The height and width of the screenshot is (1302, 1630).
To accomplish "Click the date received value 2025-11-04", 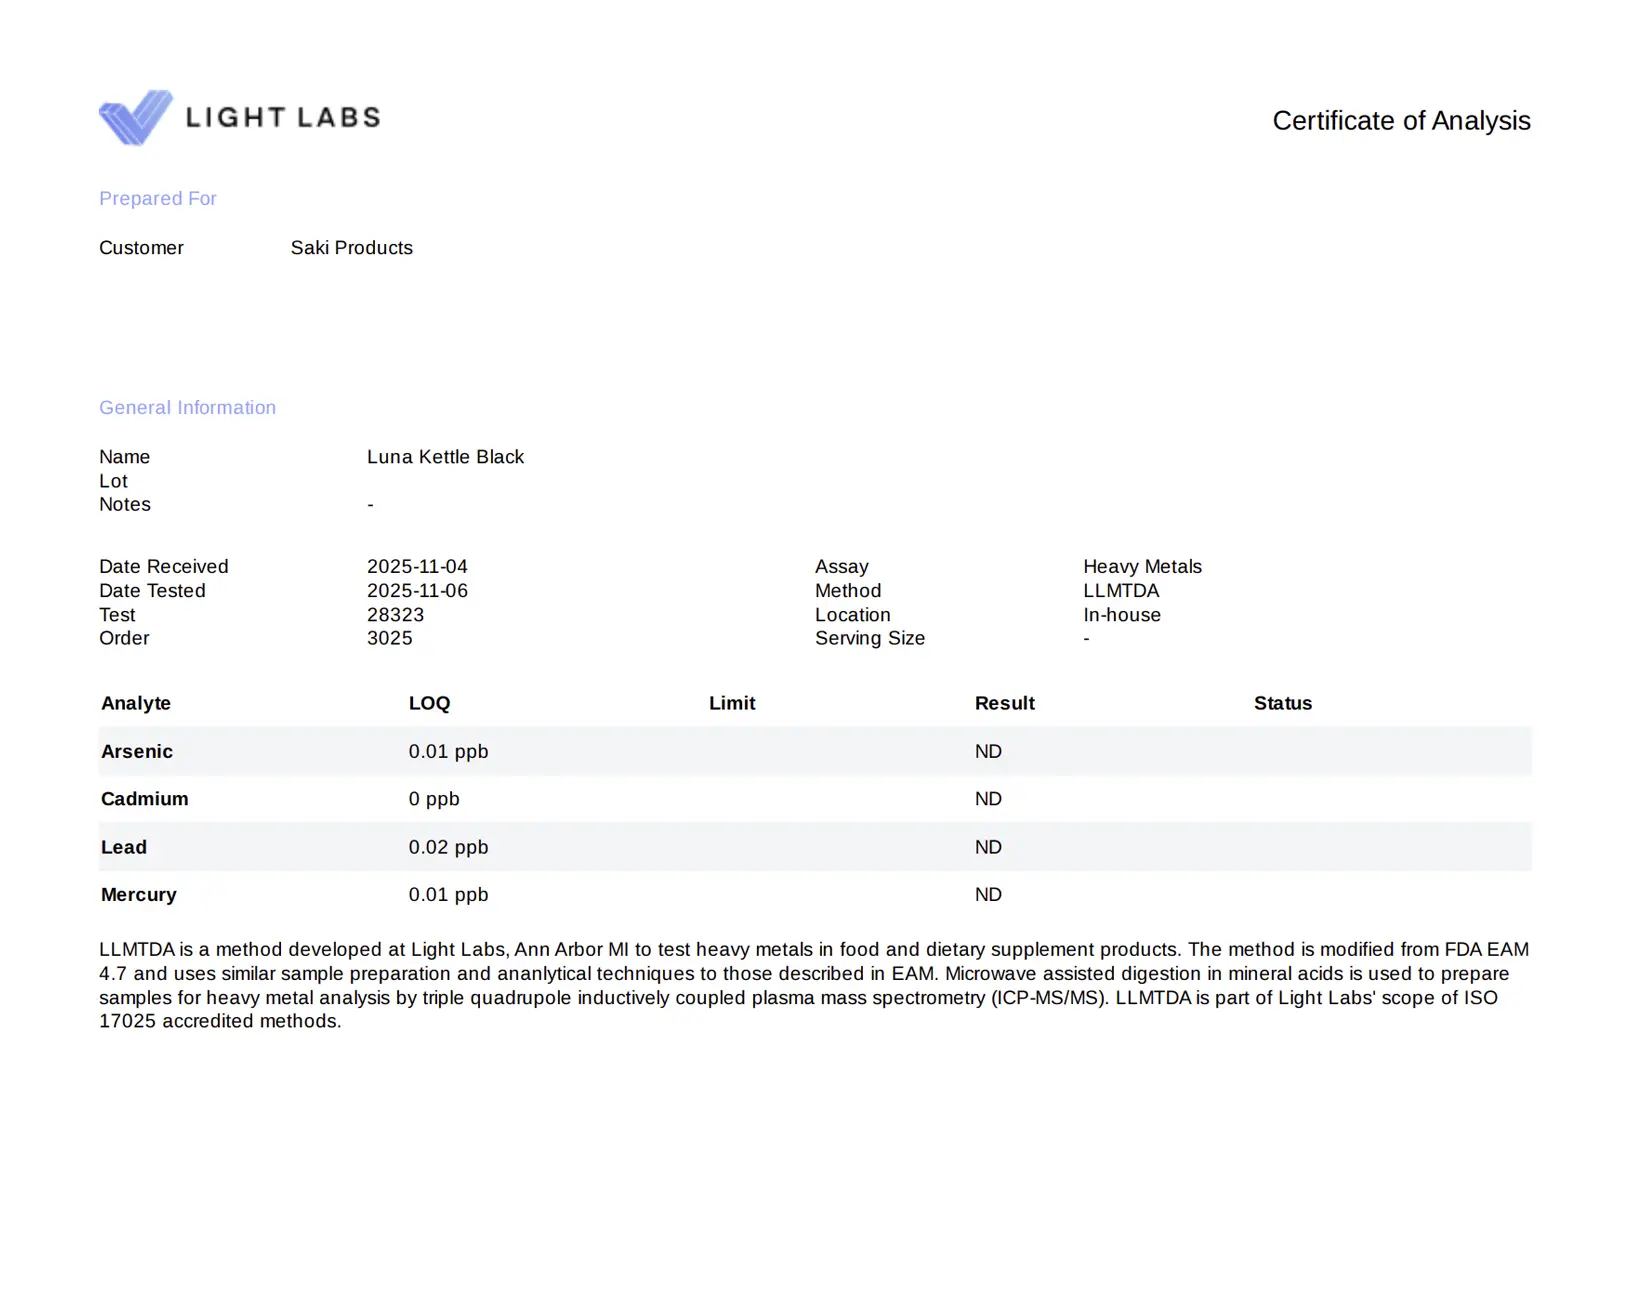I will (417, 567).
